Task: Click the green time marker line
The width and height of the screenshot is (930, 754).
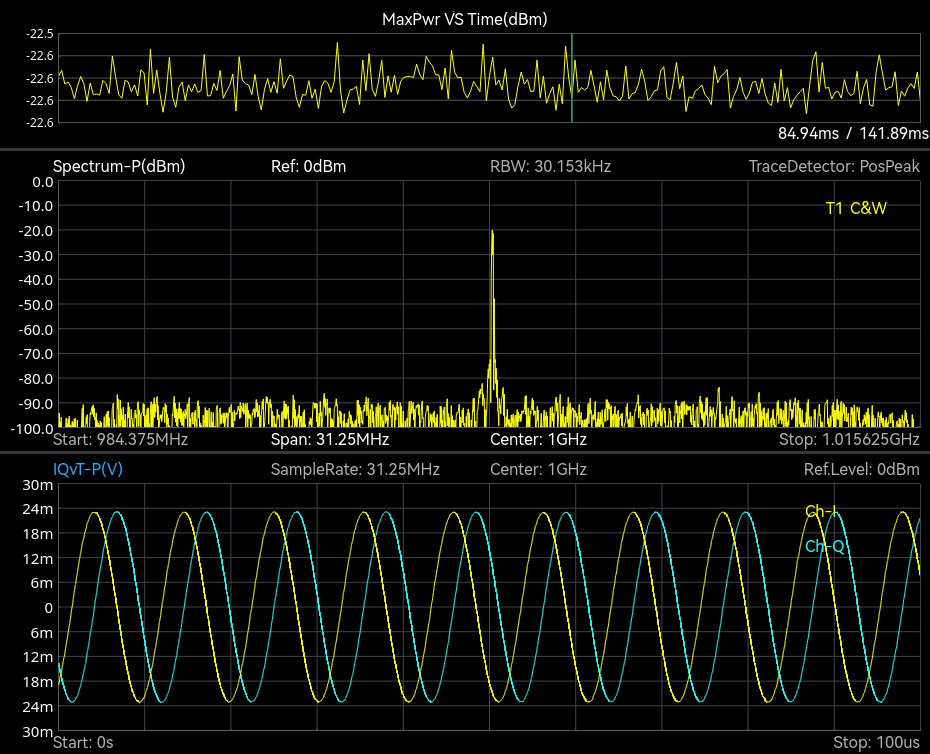Action: point(572,78)
